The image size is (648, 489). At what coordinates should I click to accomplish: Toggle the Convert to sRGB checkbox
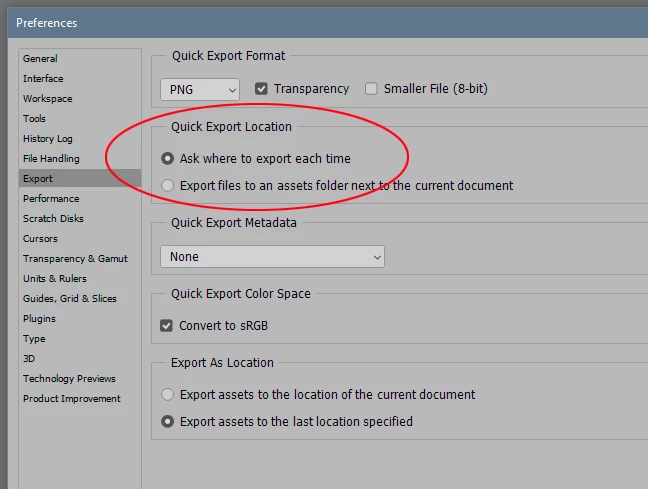[166, 325]
